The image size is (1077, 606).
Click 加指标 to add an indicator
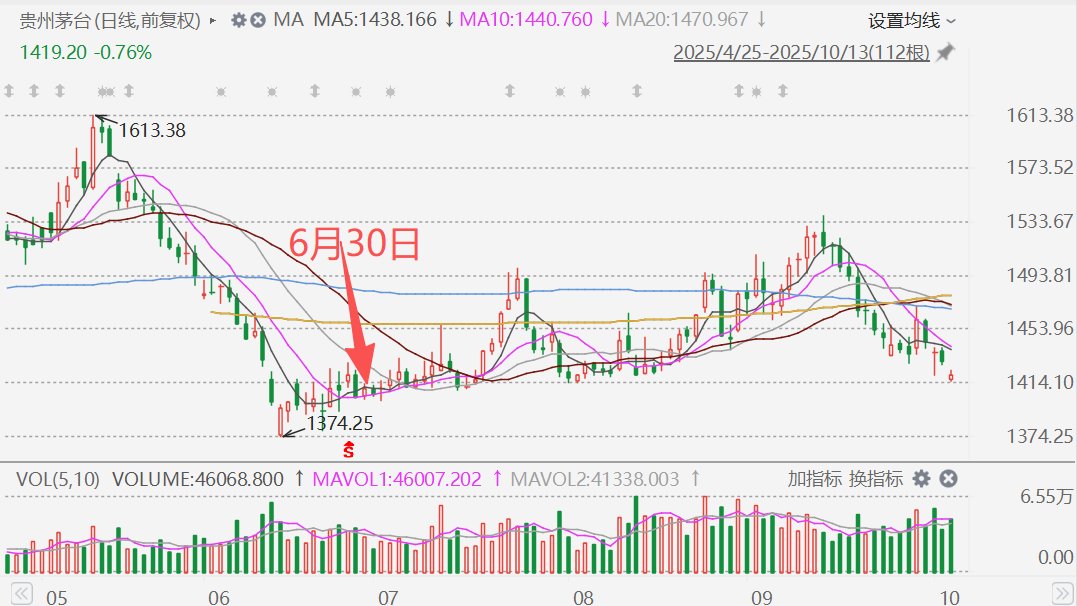(813, 479)
